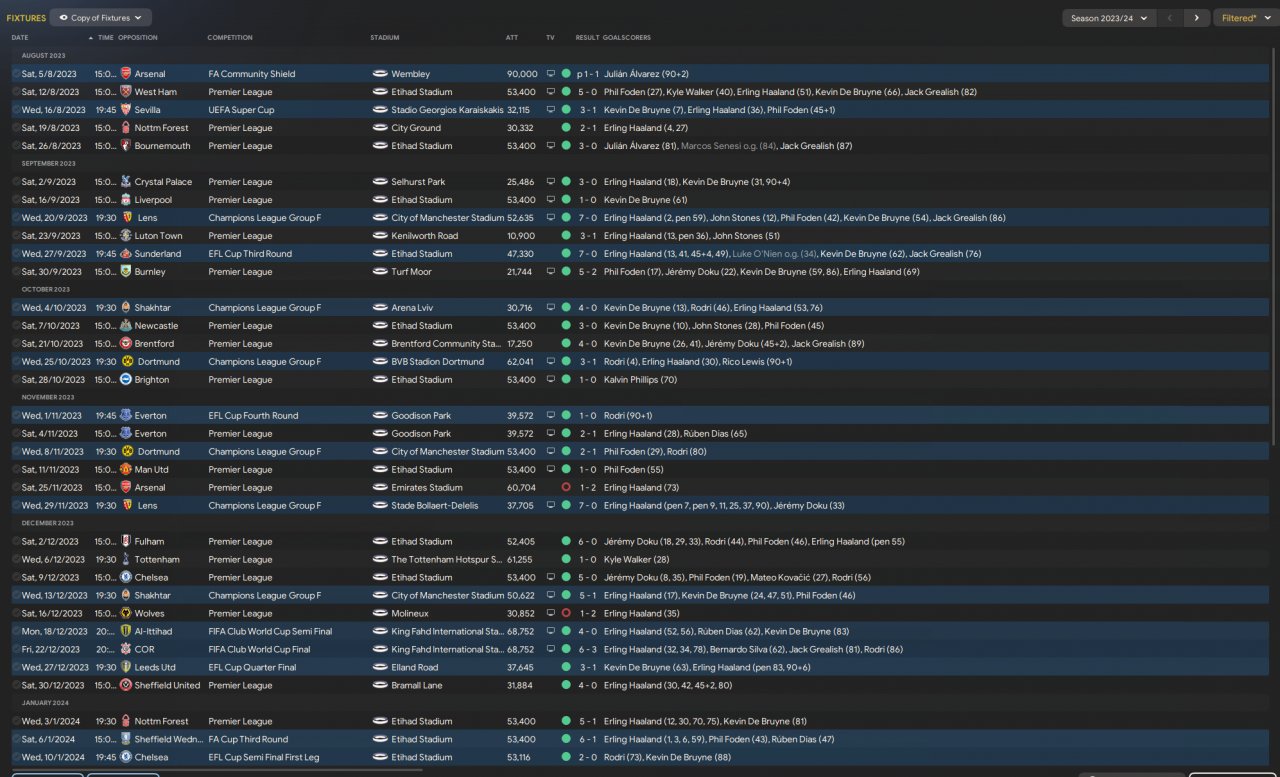The width and height of the screenshot is (1280, 777).
Task: Click the Wolves club badge
Action: tap(125, 614)
